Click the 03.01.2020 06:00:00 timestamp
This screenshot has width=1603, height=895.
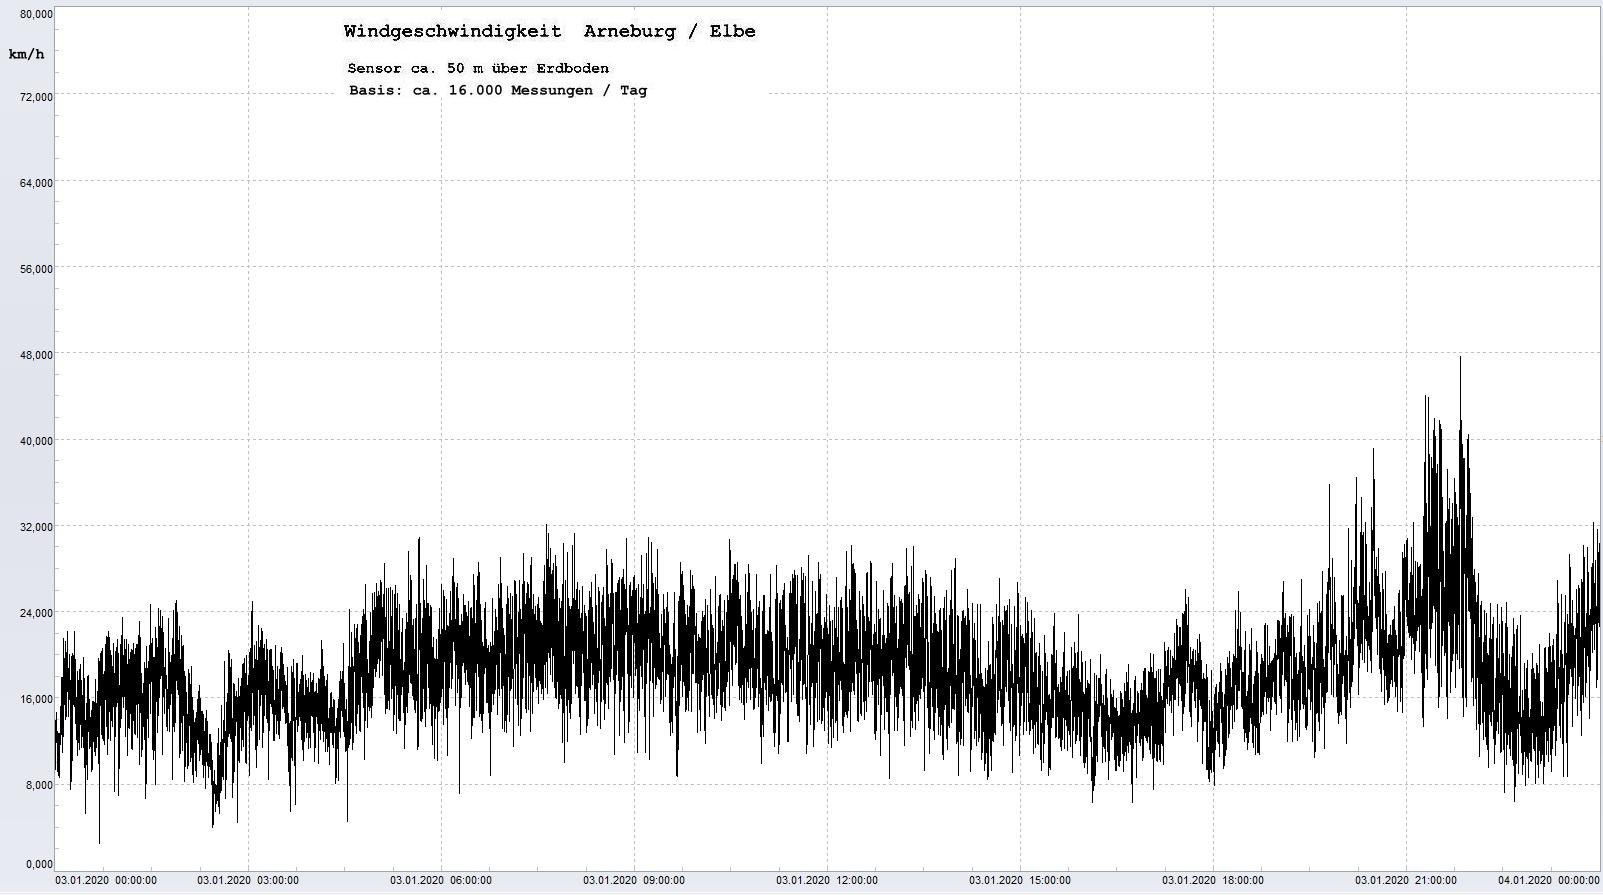[441, 881]
